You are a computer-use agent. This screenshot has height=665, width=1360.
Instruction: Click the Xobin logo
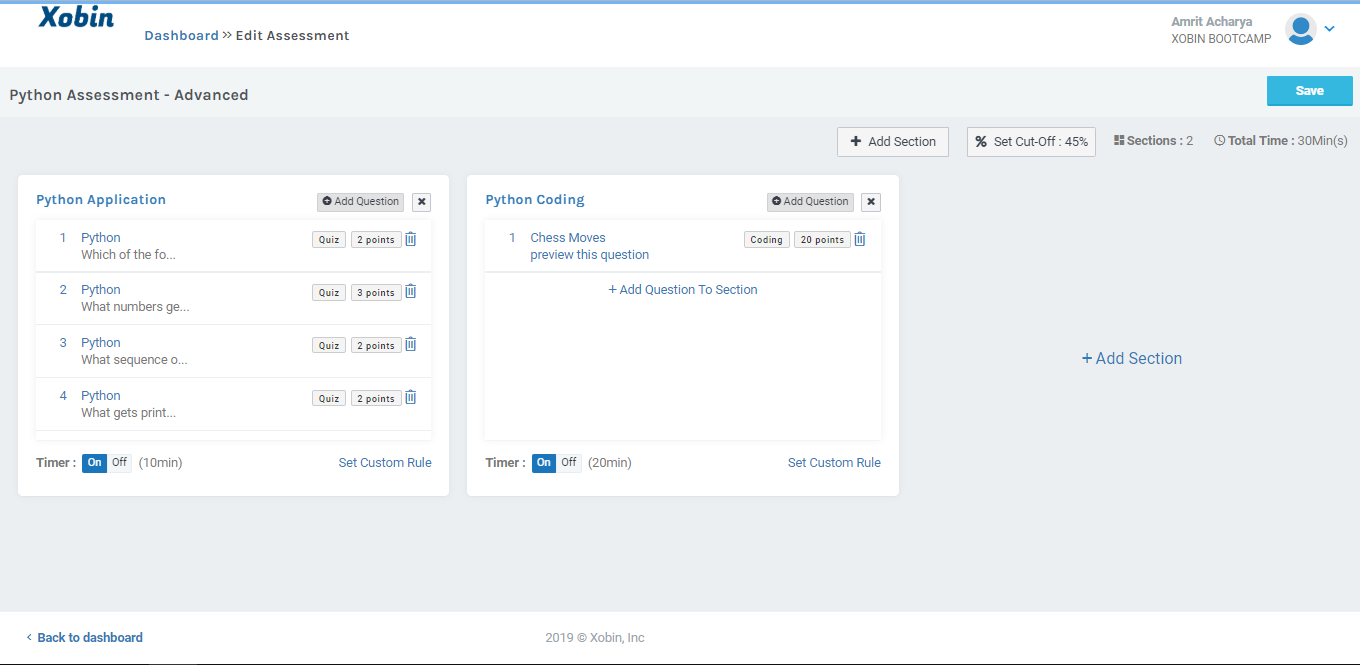[76, 18]
